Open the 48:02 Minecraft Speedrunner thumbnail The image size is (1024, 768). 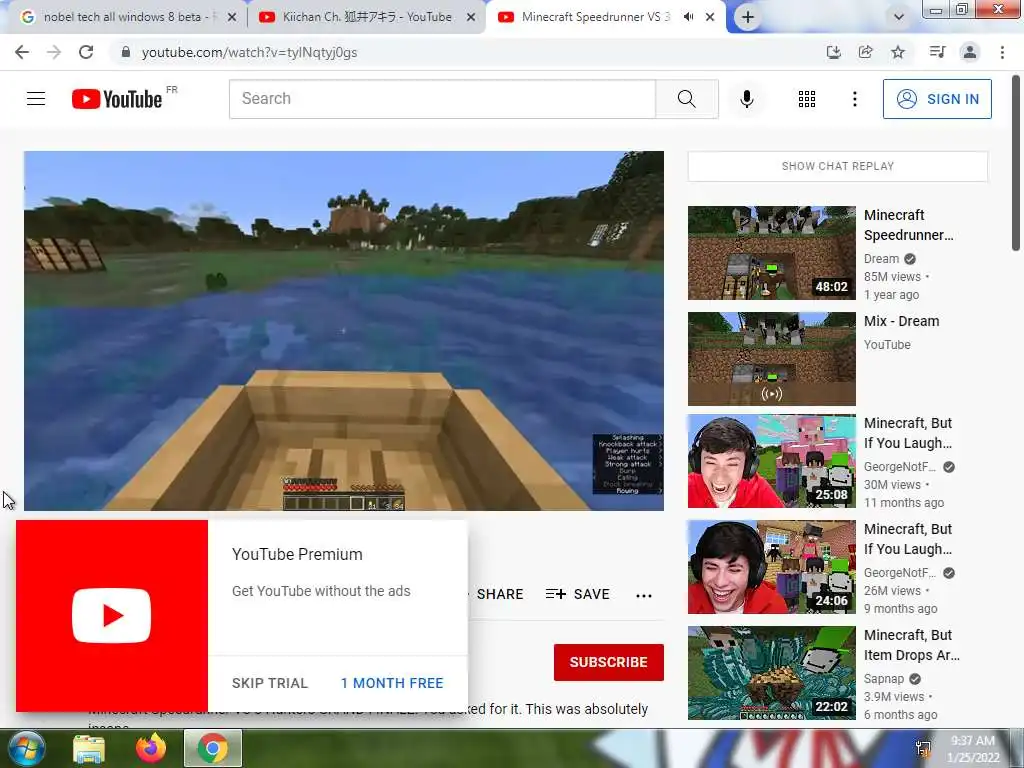(771, 253)
